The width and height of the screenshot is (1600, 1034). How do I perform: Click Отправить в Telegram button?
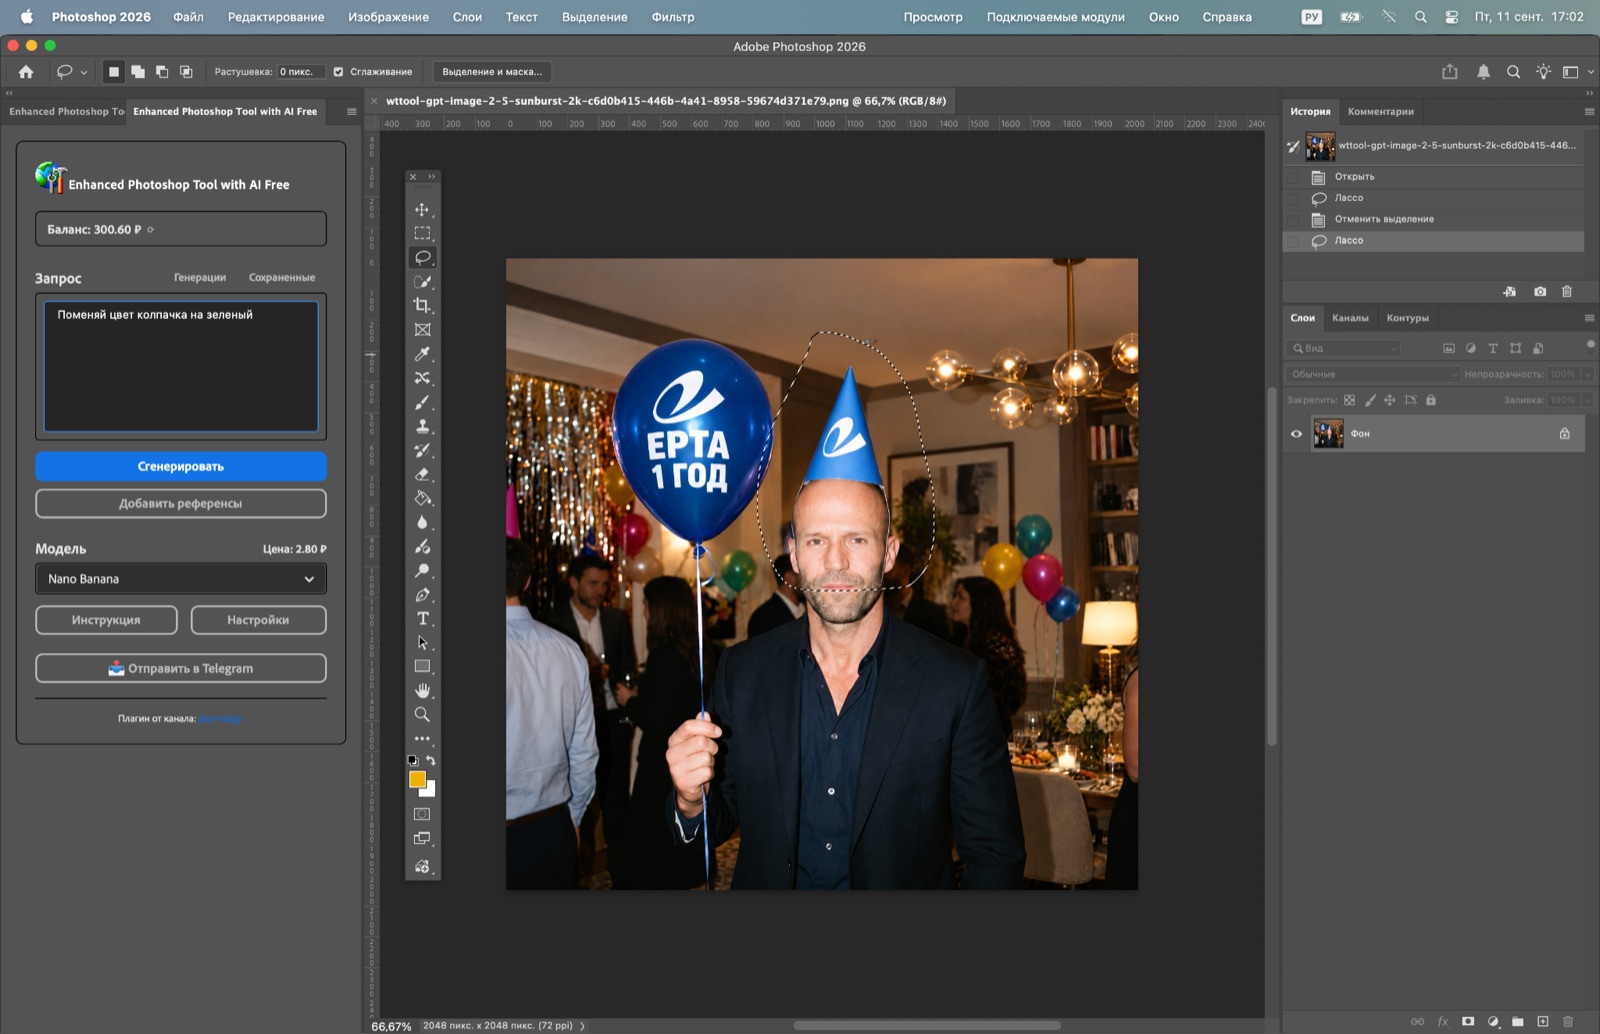tap(181, 668)
